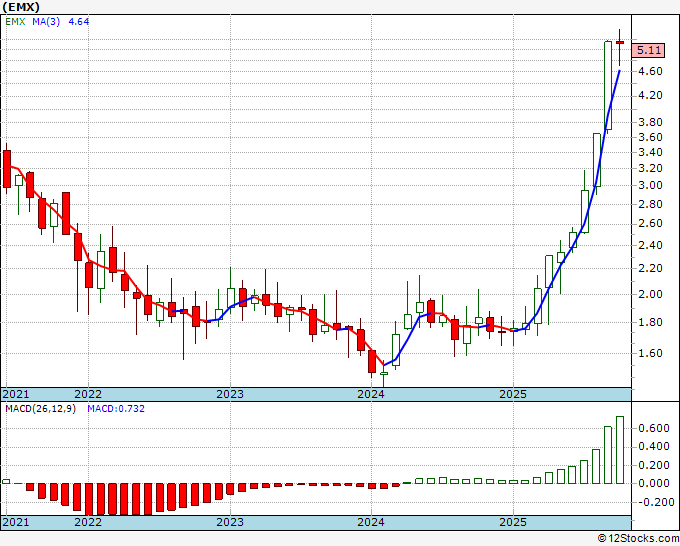Click 2022 on the MACD time axis
The image size is (680, 546).
click(88, 522)
